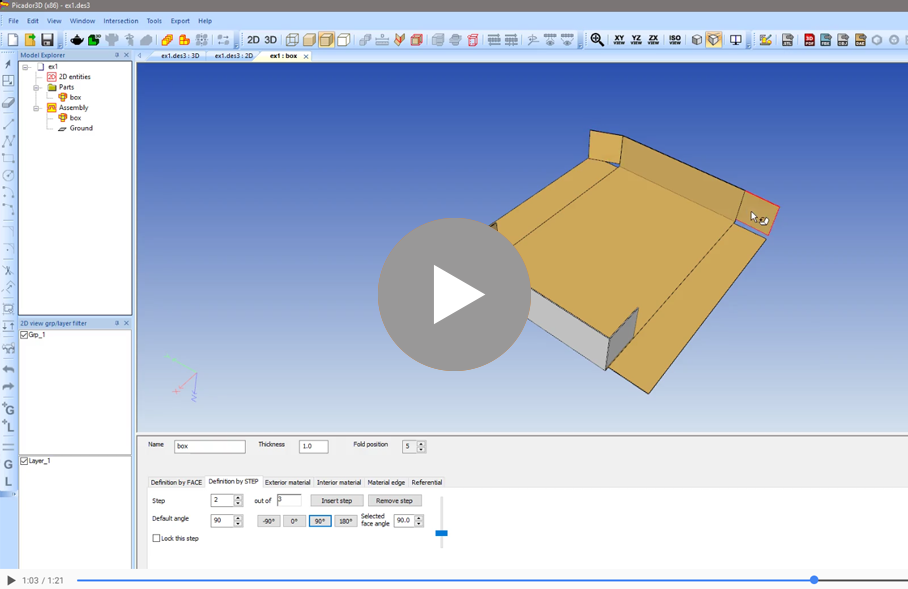
Task: Click the Open file icon with green arrow
Action: coord(30,39)
